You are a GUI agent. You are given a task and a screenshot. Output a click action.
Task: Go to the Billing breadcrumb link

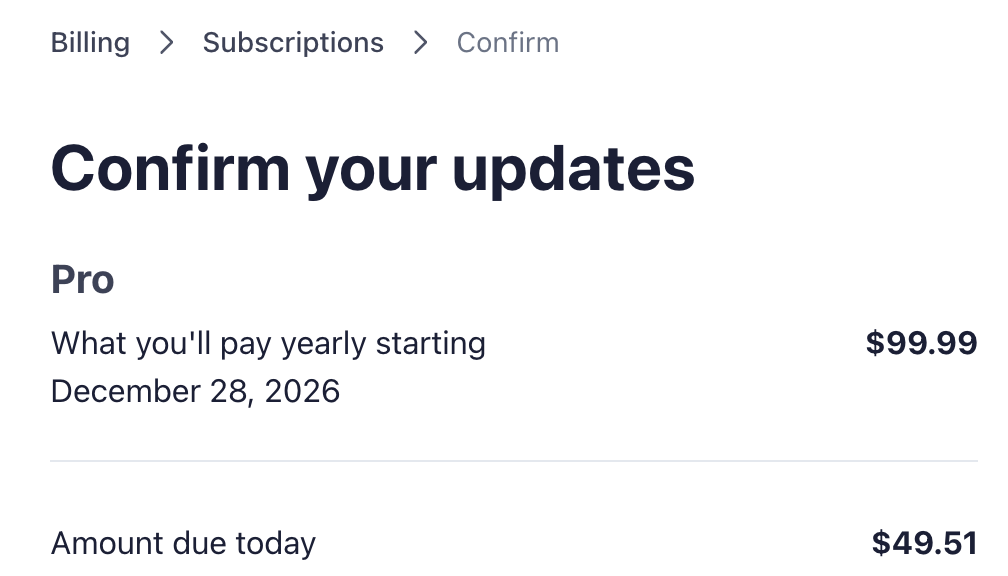point(90,43)
